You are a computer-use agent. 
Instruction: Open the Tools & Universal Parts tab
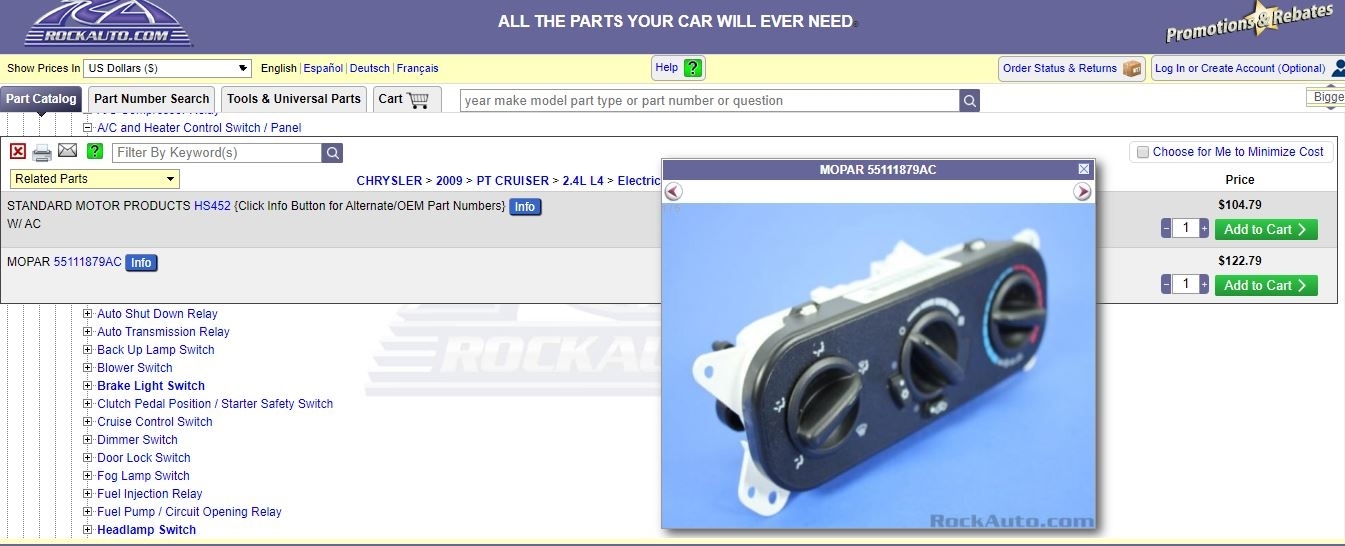pyautogui.click(x=294, y=99)
